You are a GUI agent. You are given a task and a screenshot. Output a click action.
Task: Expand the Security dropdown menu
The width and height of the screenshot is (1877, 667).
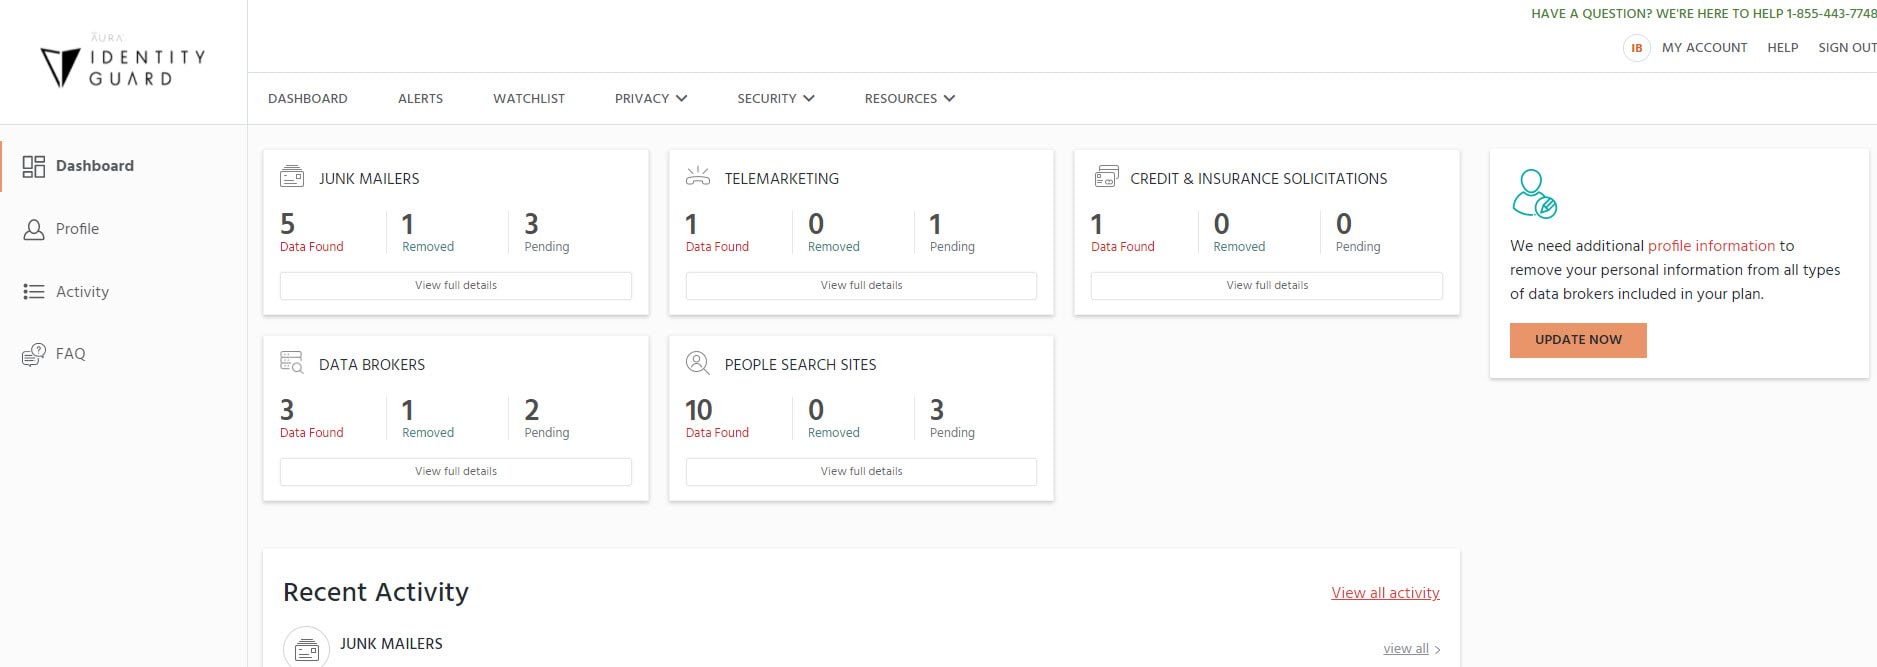tap(775, 99)
